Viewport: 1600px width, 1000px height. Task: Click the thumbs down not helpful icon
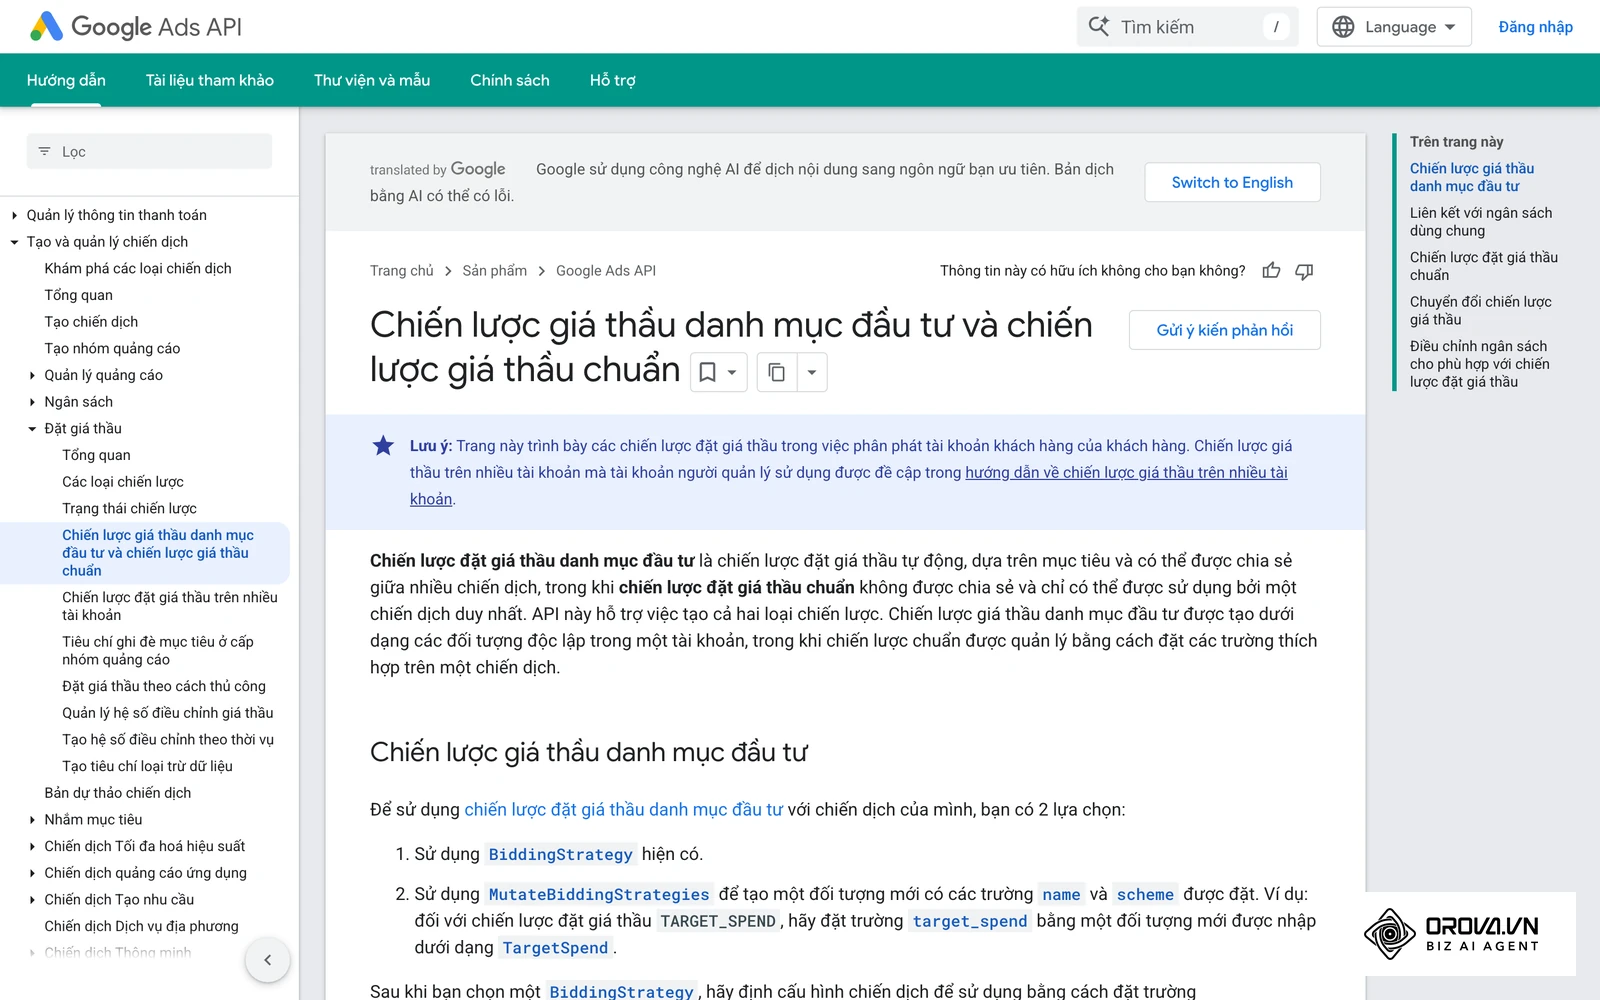(x=1304, y=271)
